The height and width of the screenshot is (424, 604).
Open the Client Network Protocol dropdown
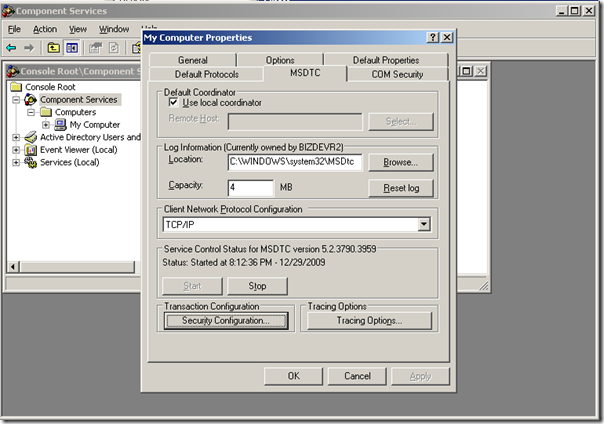[424, 224]
